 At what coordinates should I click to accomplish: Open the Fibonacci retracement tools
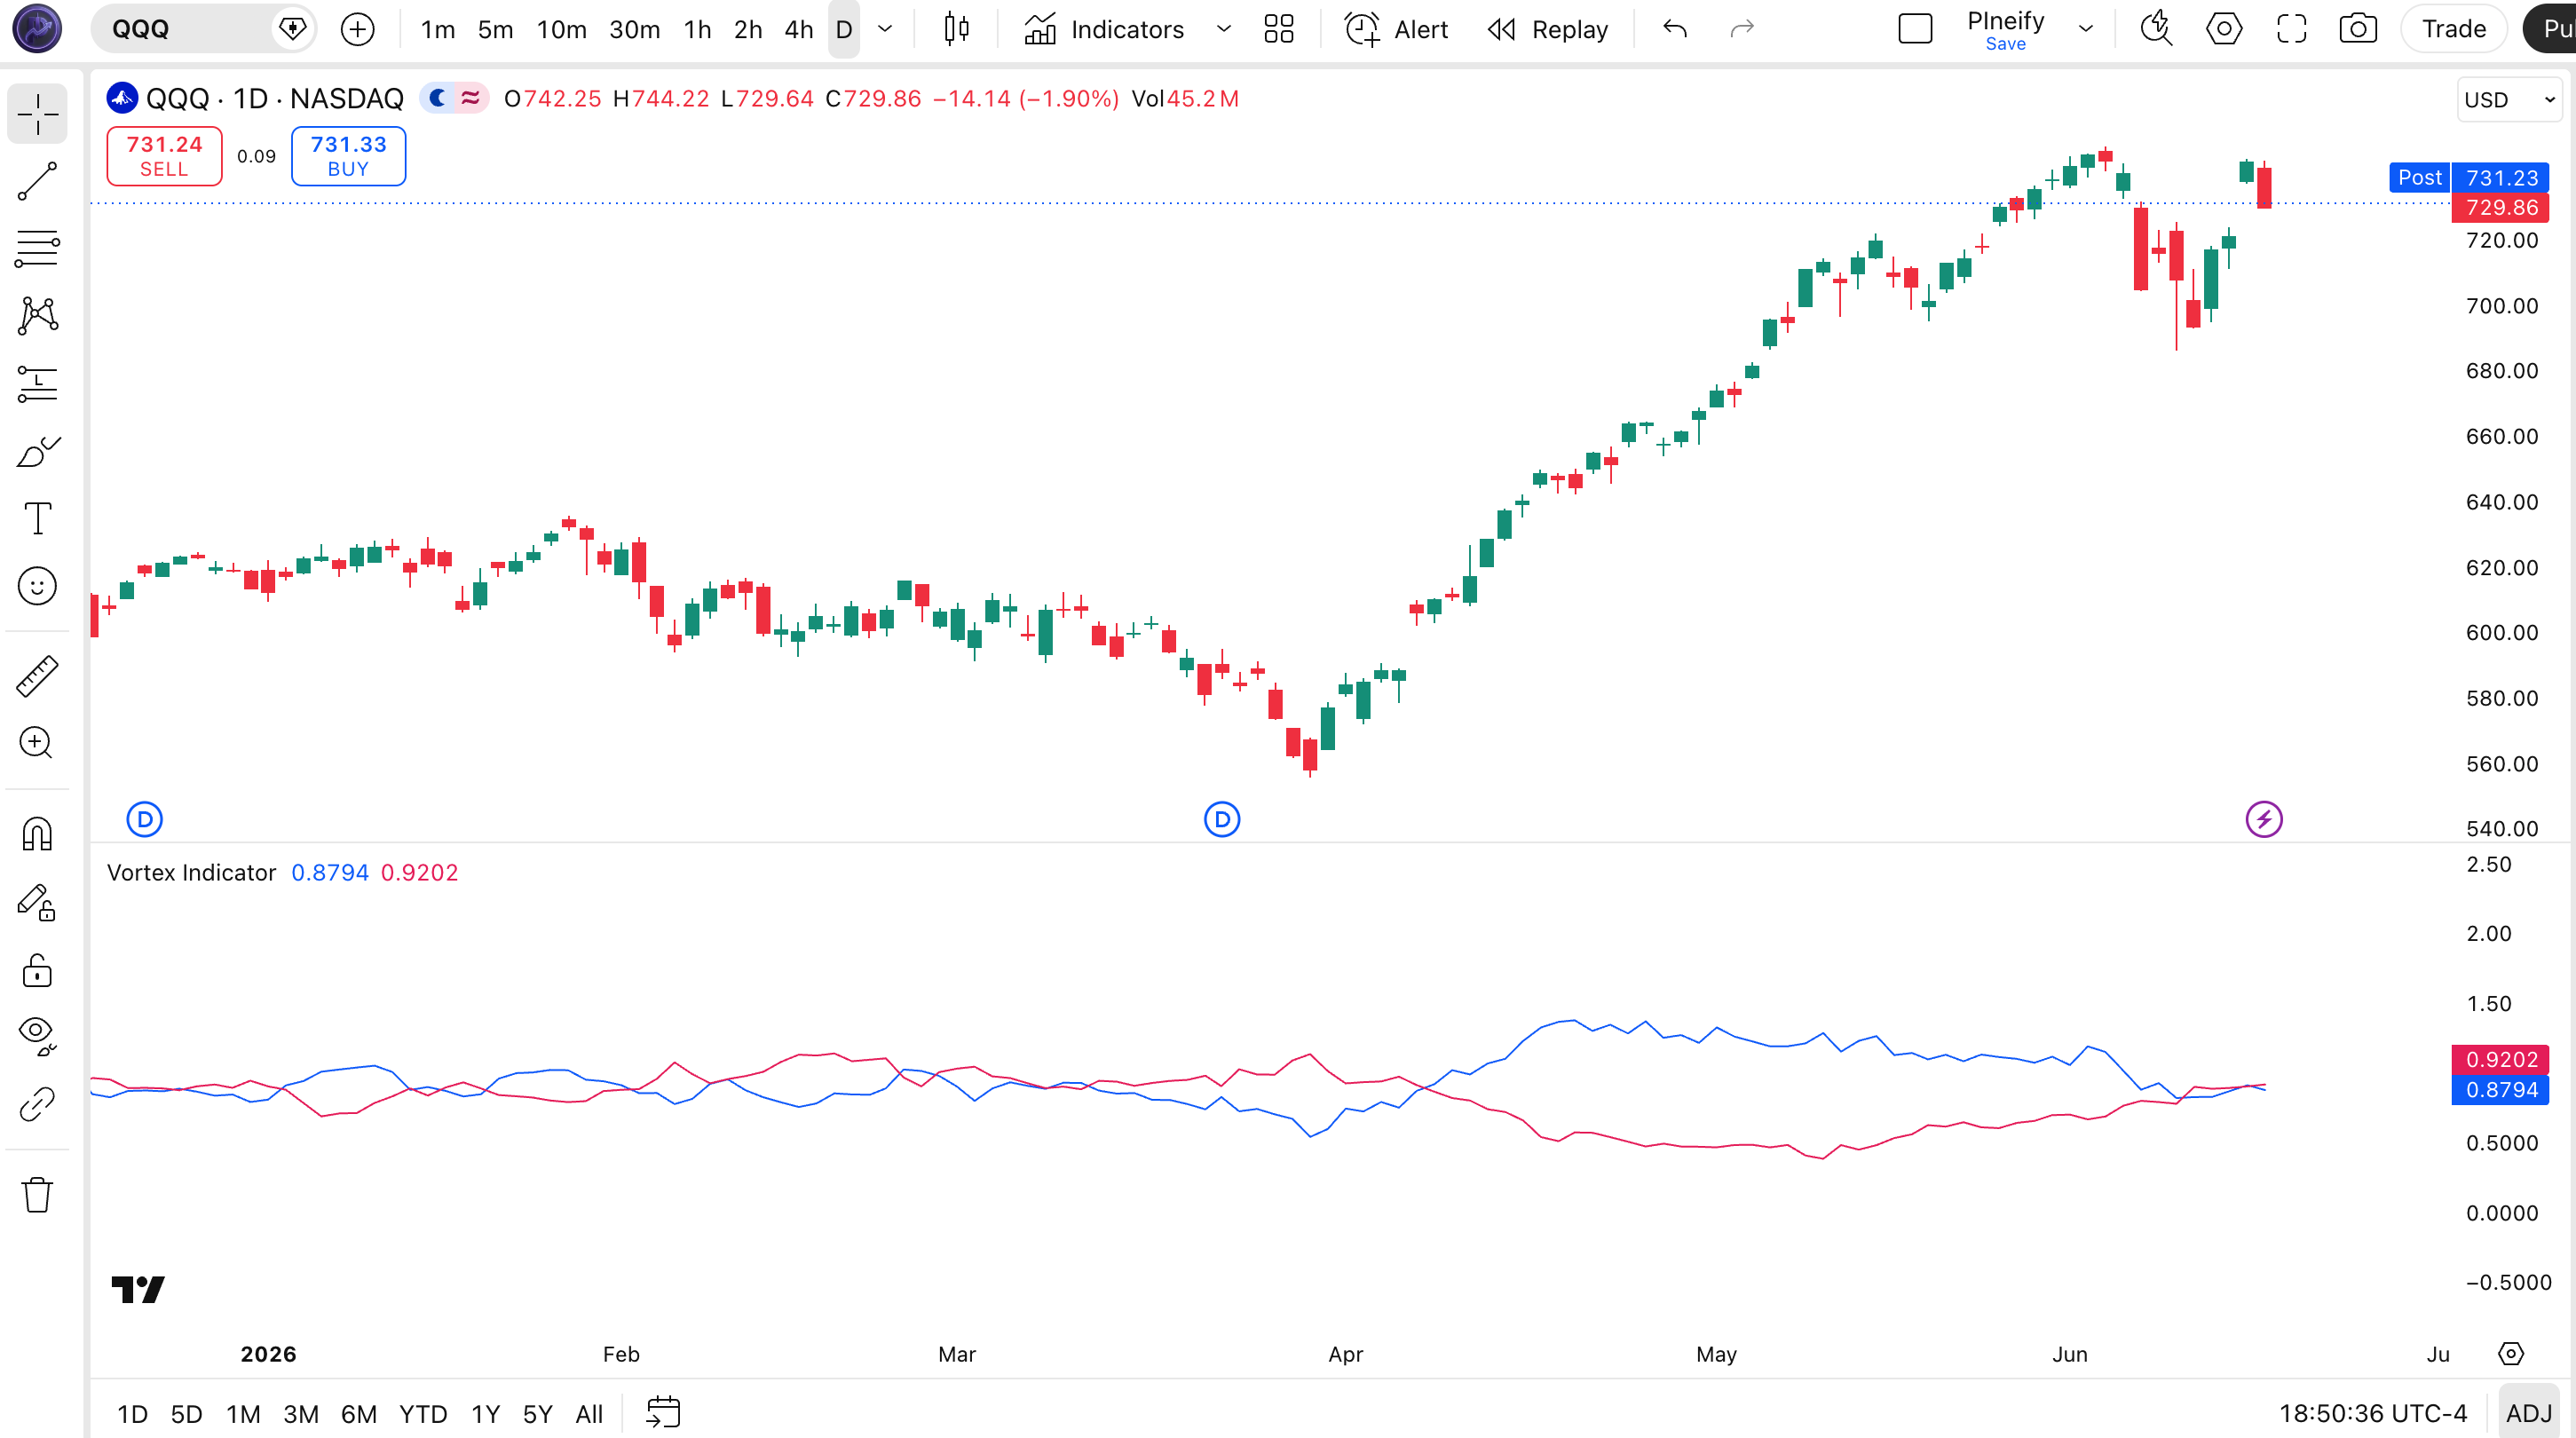click(37, 249)
